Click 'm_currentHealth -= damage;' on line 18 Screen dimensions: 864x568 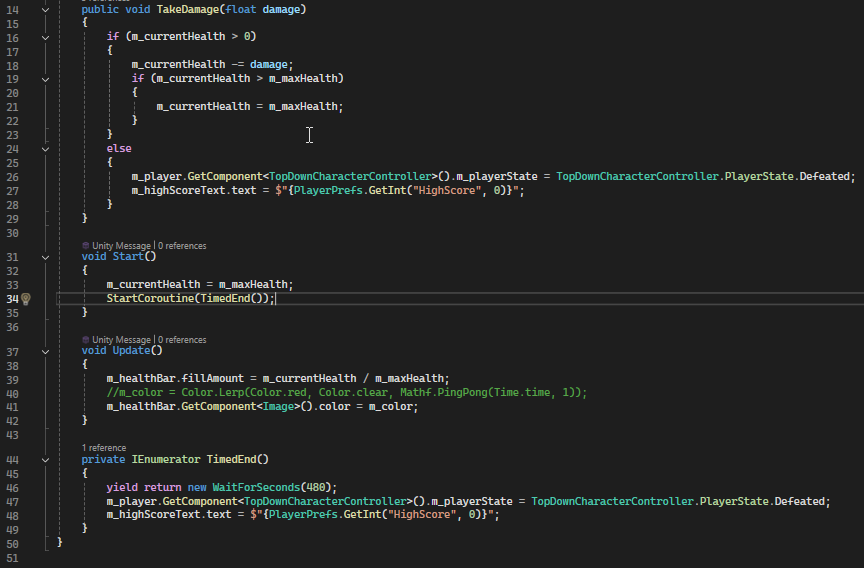pos(213,64)
